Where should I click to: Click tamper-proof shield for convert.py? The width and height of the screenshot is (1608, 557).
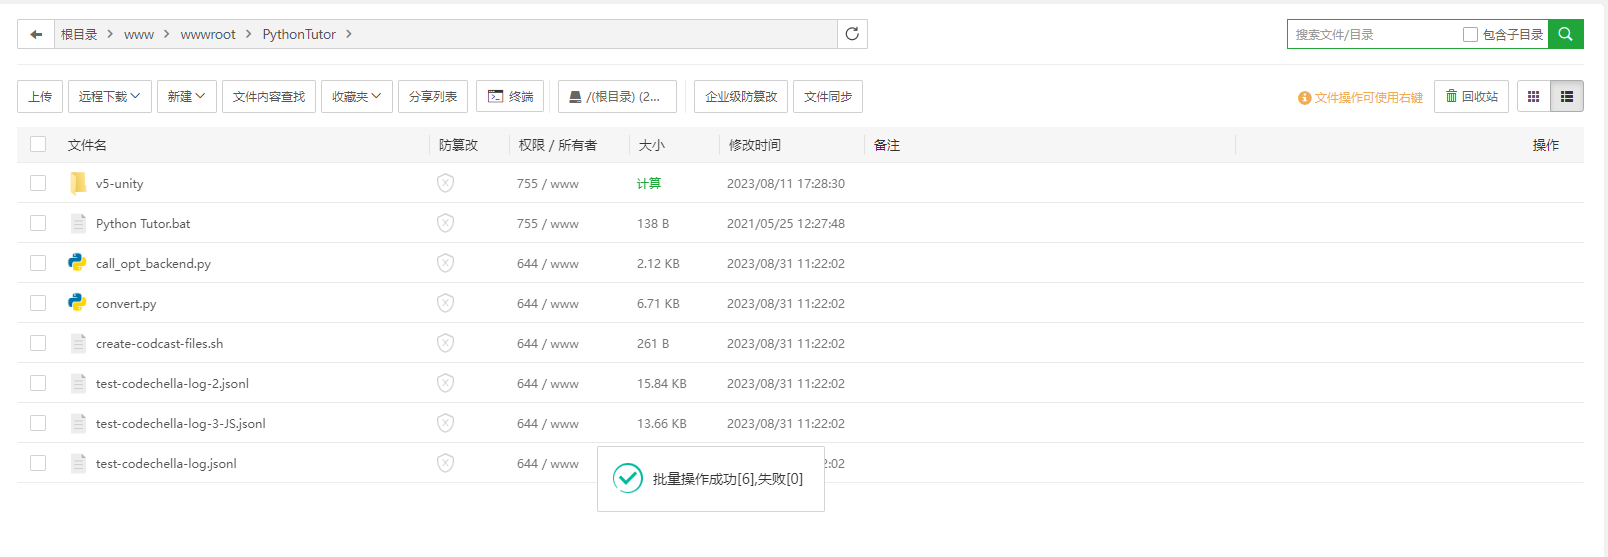click(446, 303)
